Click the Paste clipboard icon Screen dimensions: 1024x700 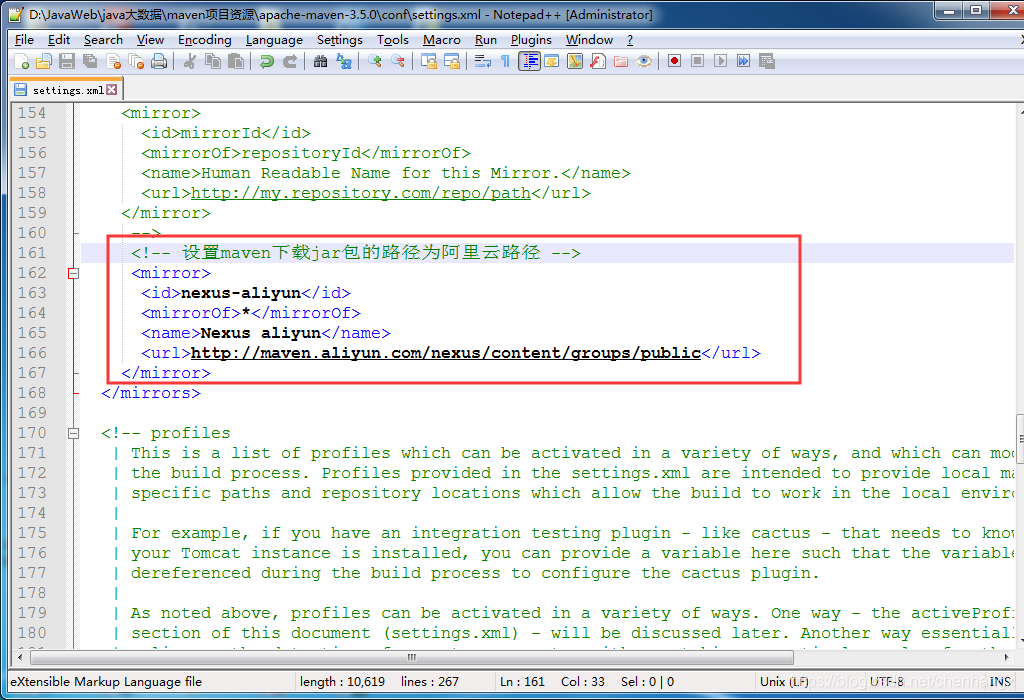coord(236,61)
